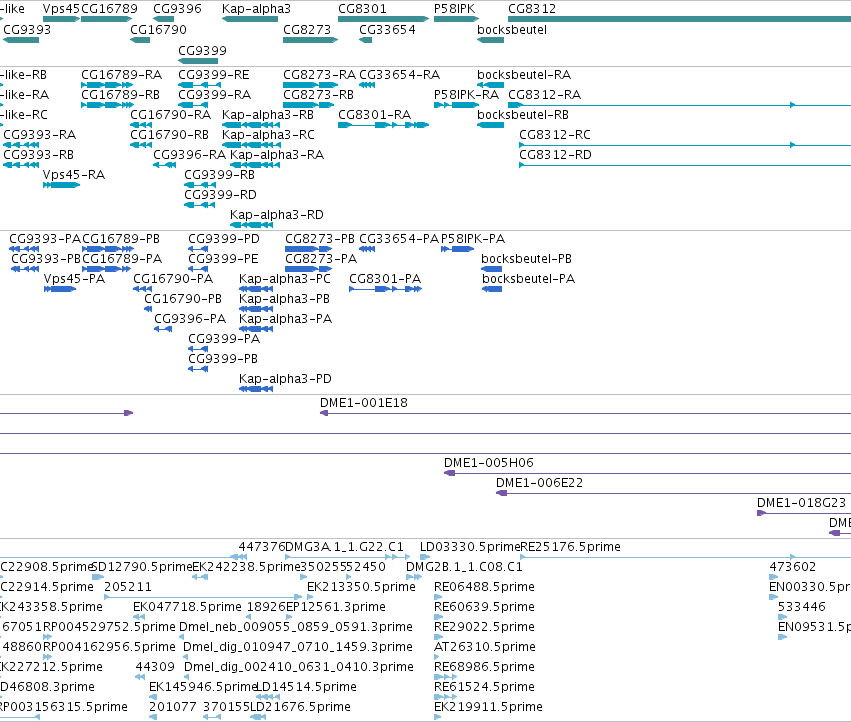The width and height of the screenshot is (851, 722).
Task: Click EST RE25176.5prime
Action: tap(685, 557)
